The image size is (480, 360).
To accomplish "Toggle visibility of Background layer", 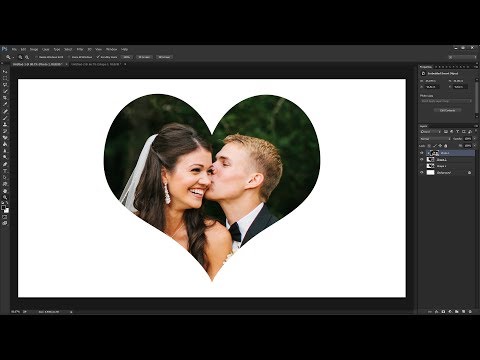I will [x=422, y=173].
